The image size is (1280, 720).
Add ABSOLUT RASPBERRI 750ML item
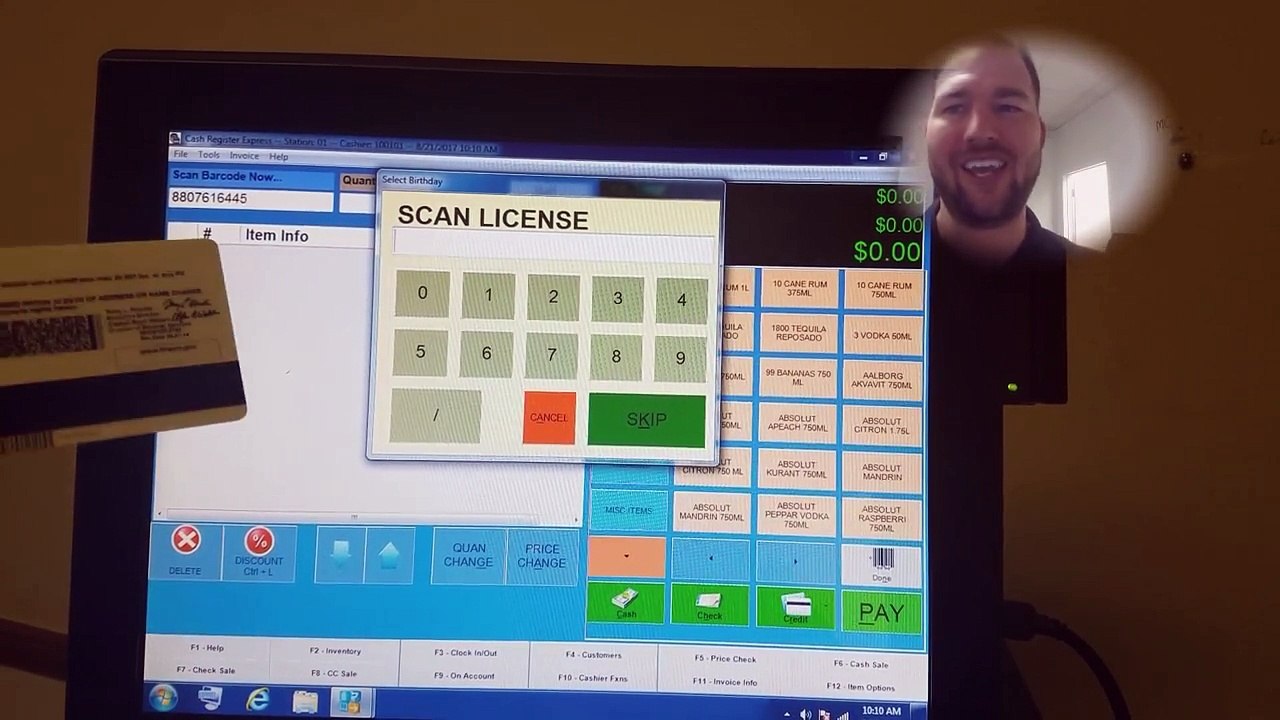[881, 518]
